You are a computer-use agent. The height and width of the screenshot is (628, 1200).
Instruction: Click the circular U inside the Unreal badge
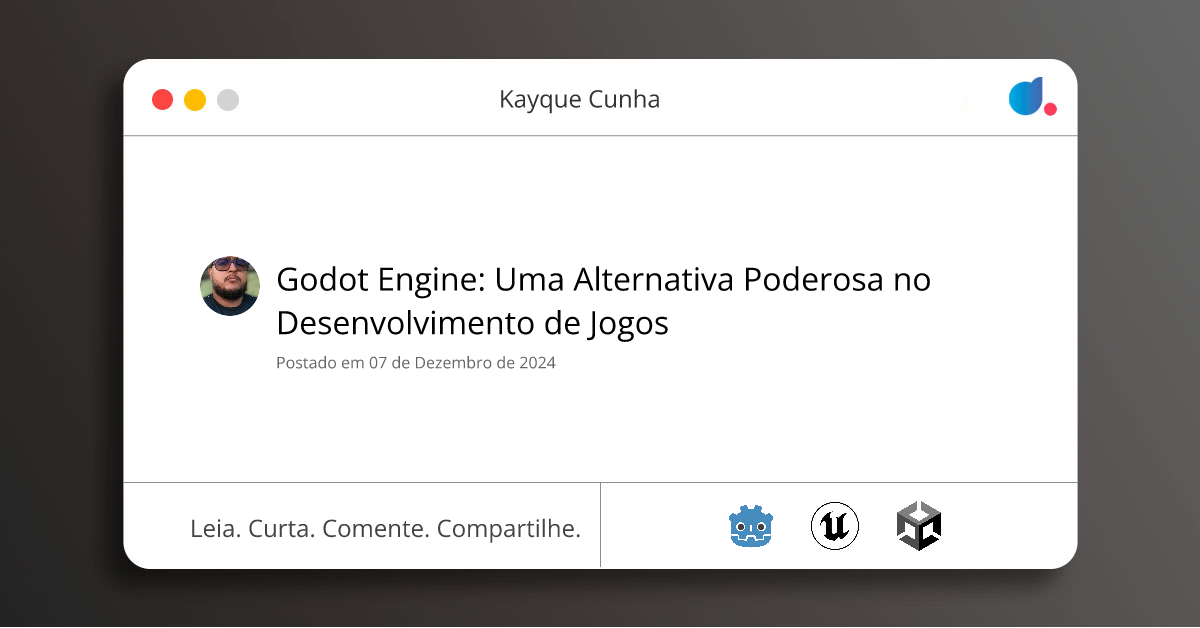pos(834,525)
